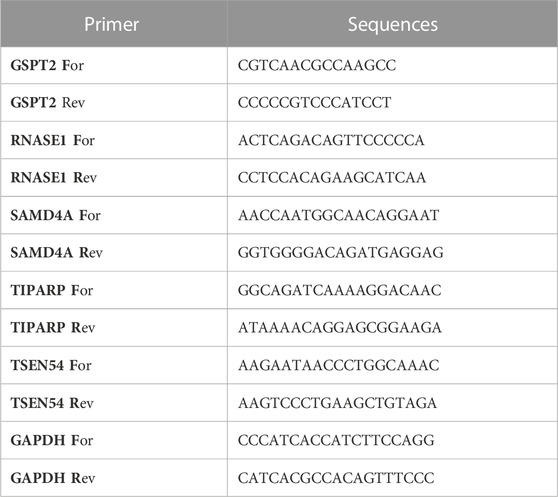
Task: Select sequence AAGTCCCTGAAGCTGTAGA
Action: 337,403
